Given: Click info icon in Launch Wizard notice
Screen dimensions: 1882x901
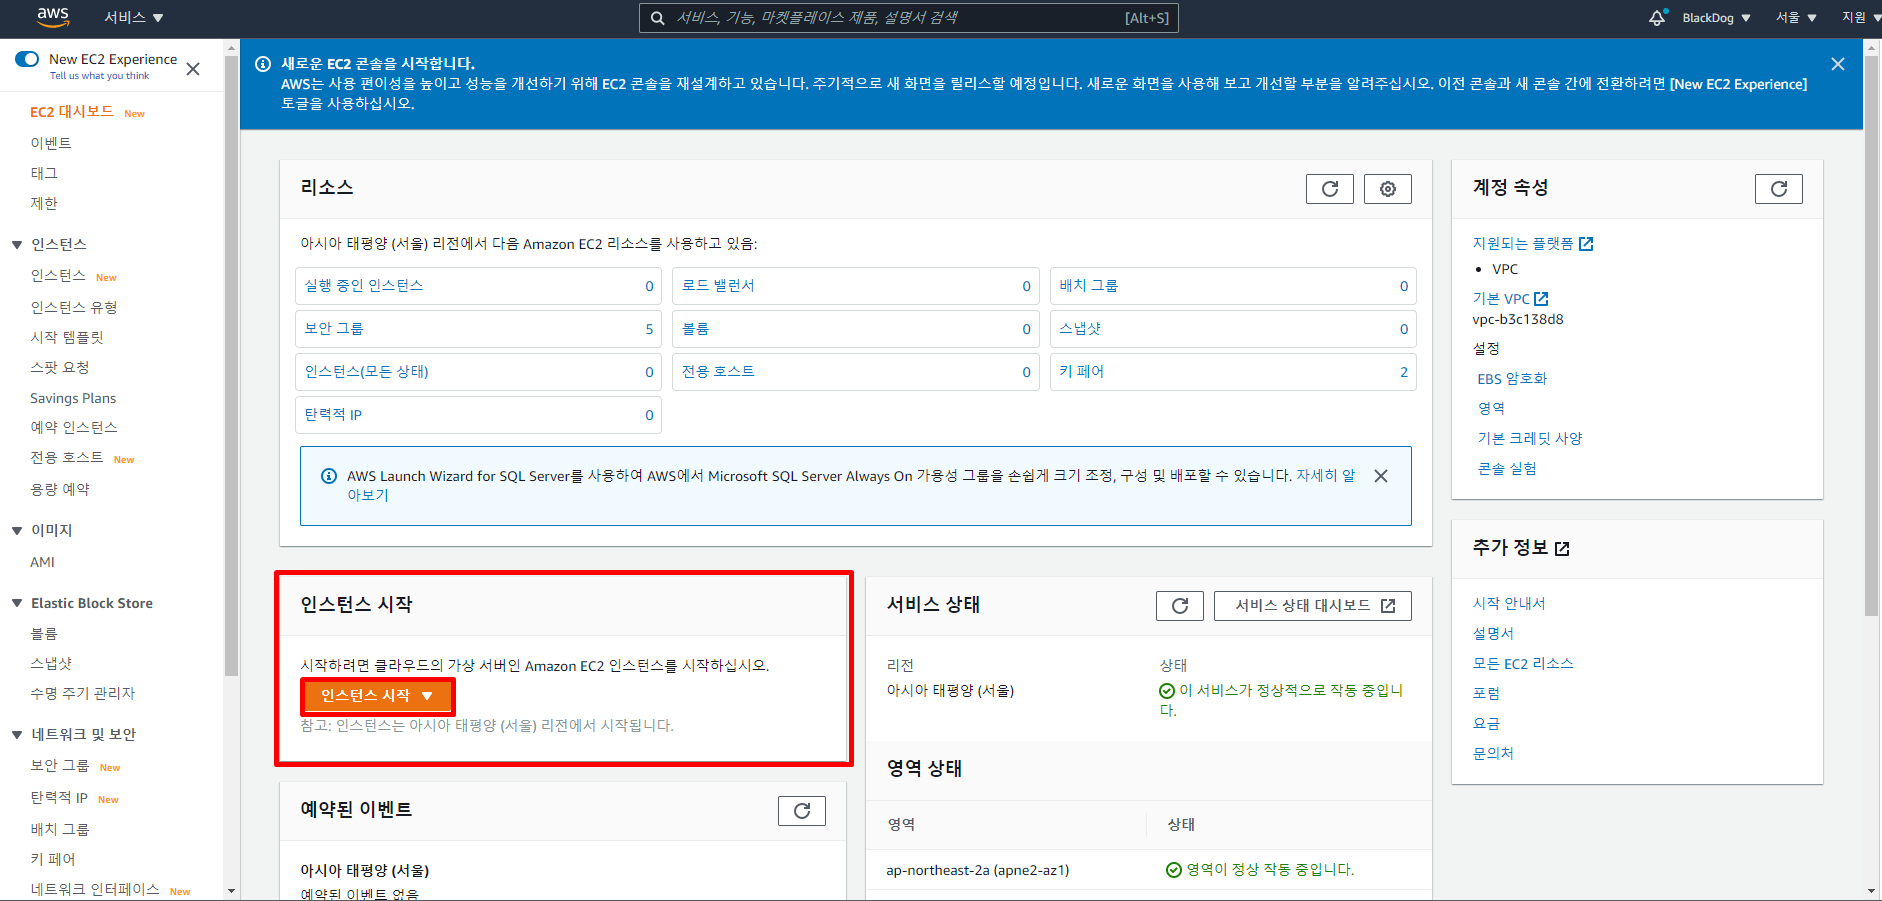Looking at the screenshot, I should coord(328,476).
